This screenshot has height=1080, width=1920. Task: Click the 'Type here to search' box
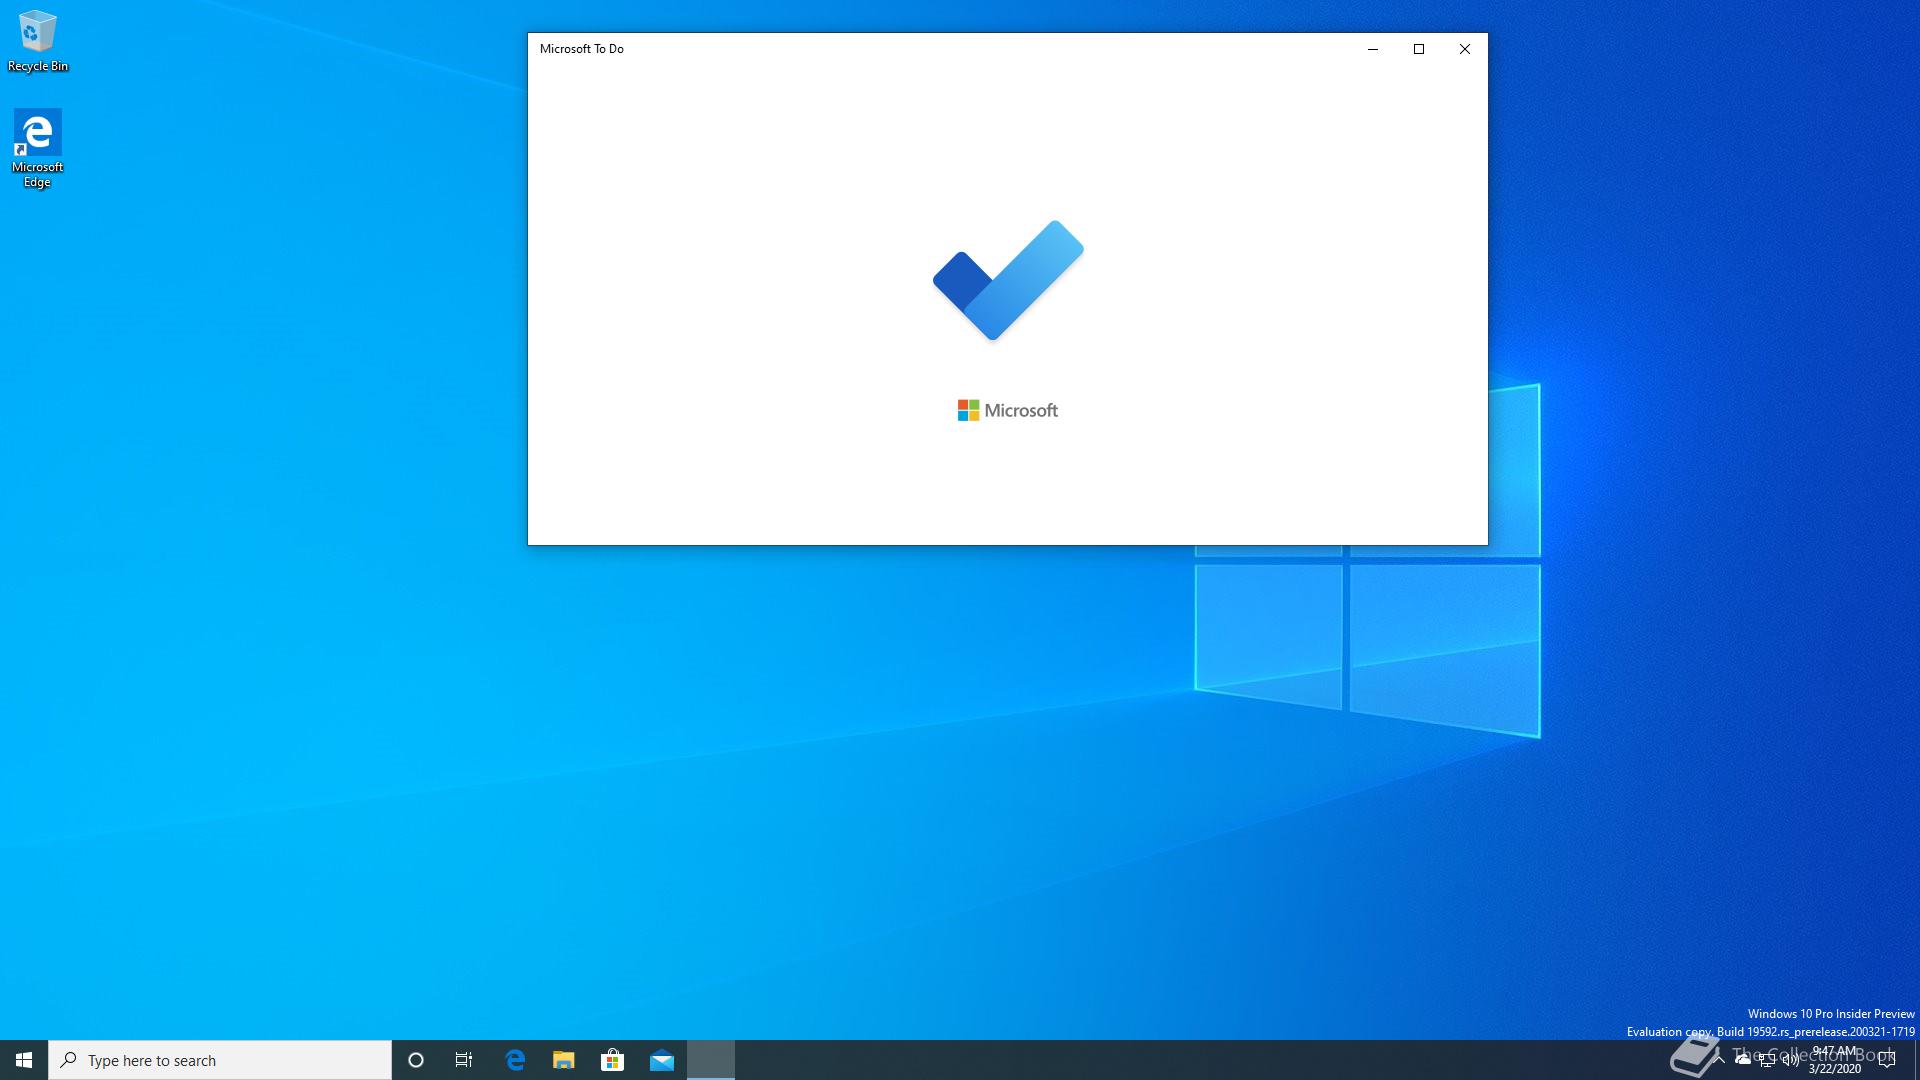click(220, 1060)
